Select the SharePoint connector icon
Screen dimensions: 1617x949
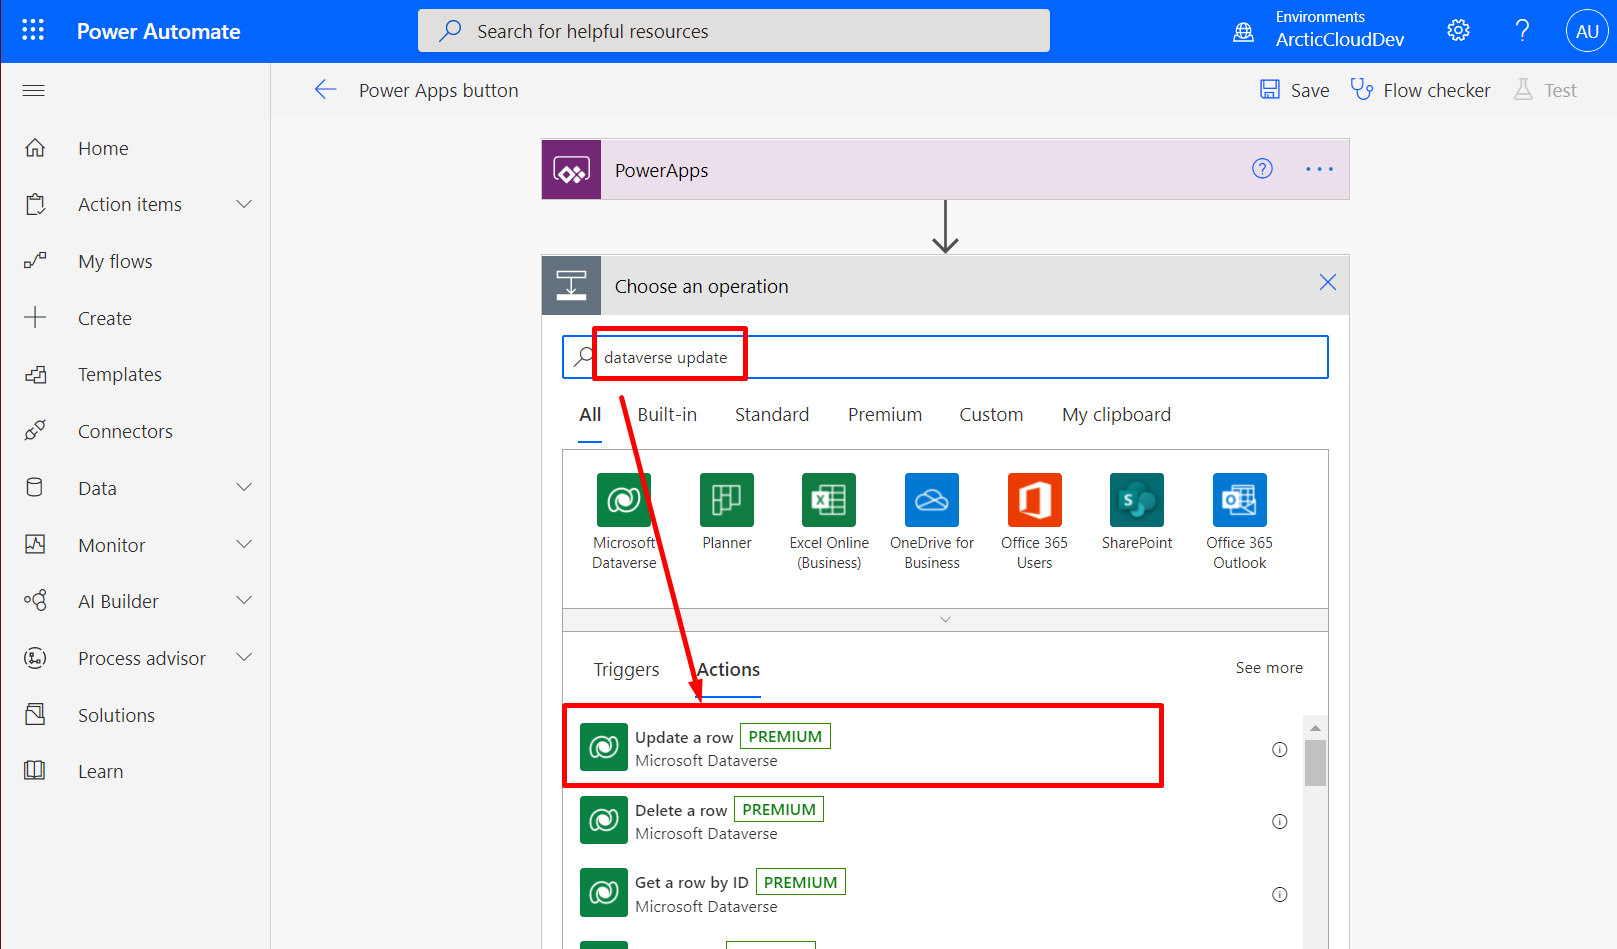(1137, 500)
